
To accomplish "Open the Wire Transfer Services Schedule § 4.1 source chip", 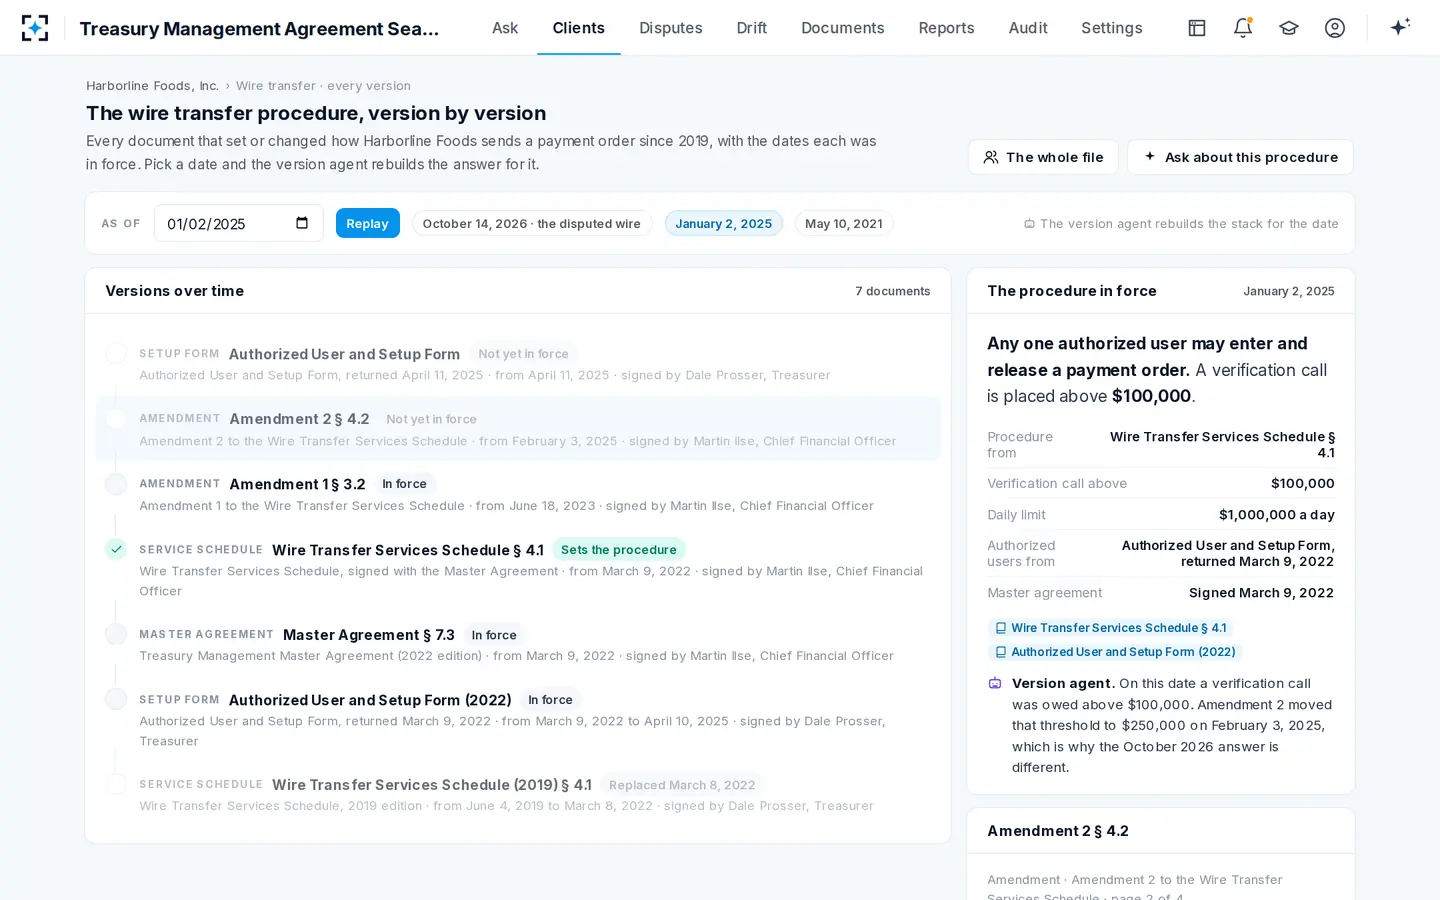I will point(1110,628).
